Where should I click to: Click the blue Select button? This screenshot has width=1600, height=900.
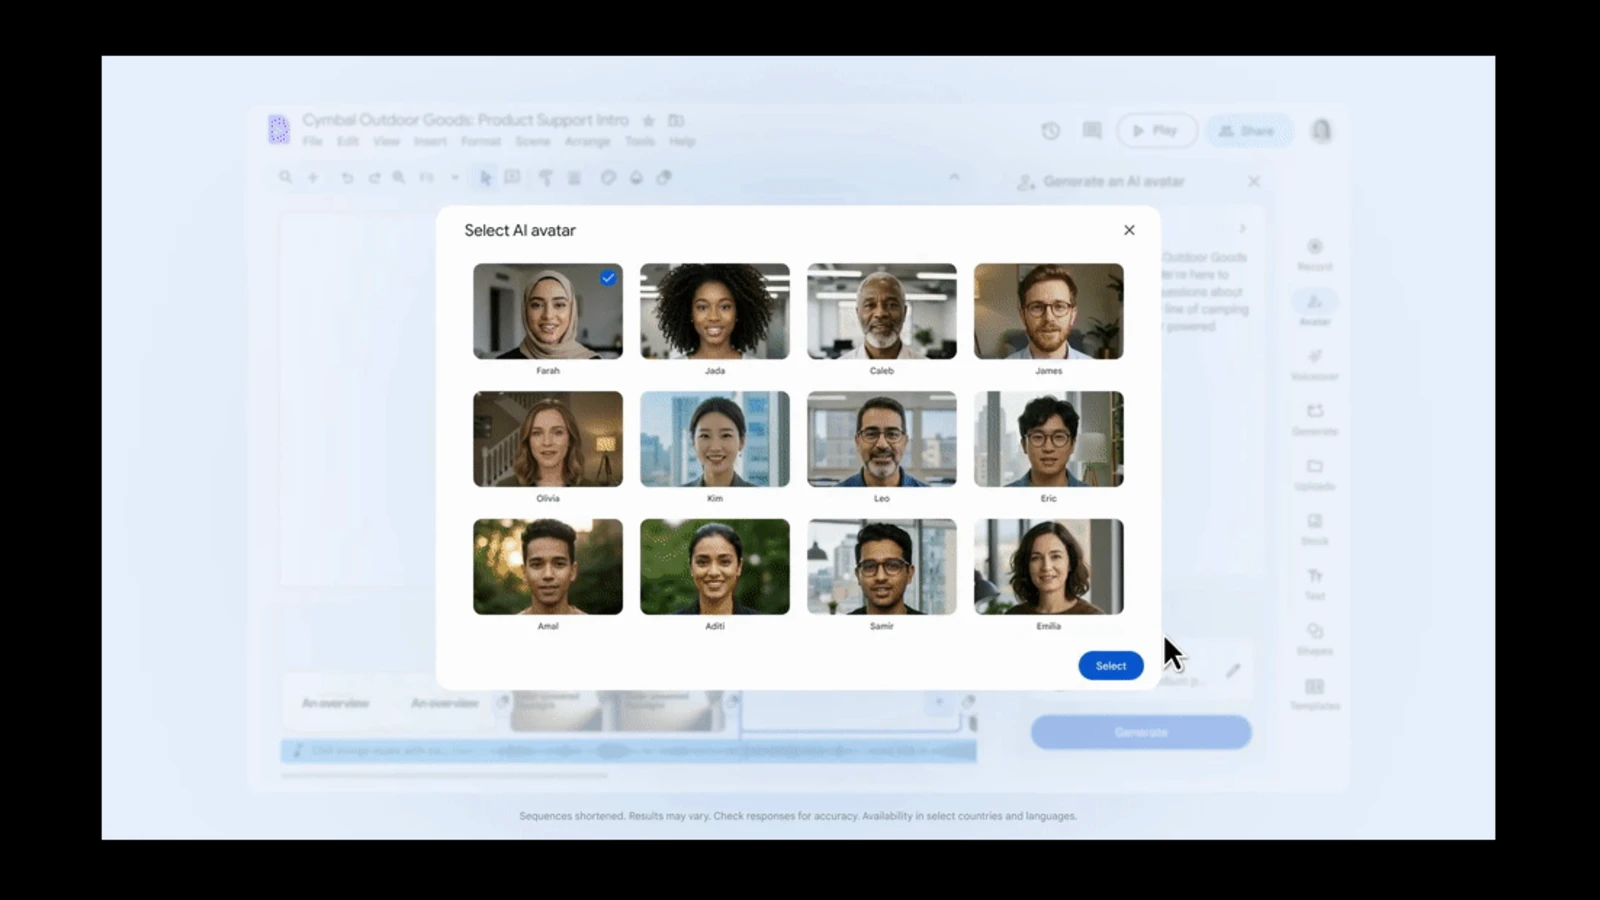click(x=1110, y=666)
